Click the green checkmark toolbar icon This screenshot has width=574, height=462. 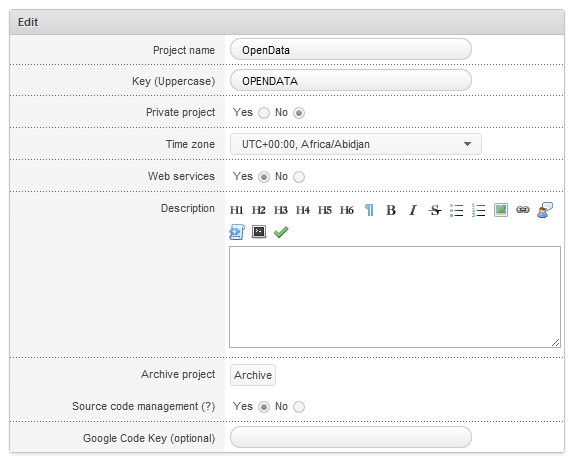(x=281, y=232)
